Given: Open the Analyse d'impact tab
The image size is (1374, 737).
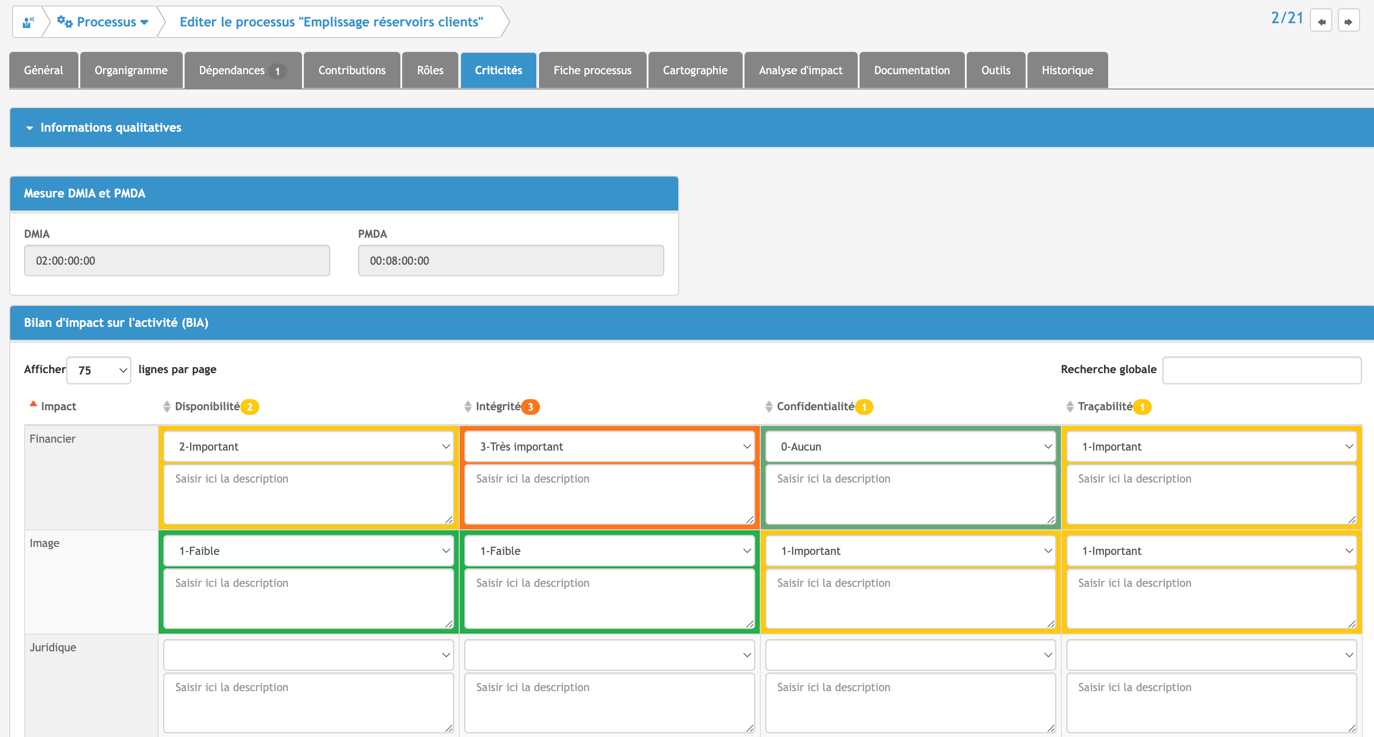Looking at the screenshot, I should [x=800, y=70].
